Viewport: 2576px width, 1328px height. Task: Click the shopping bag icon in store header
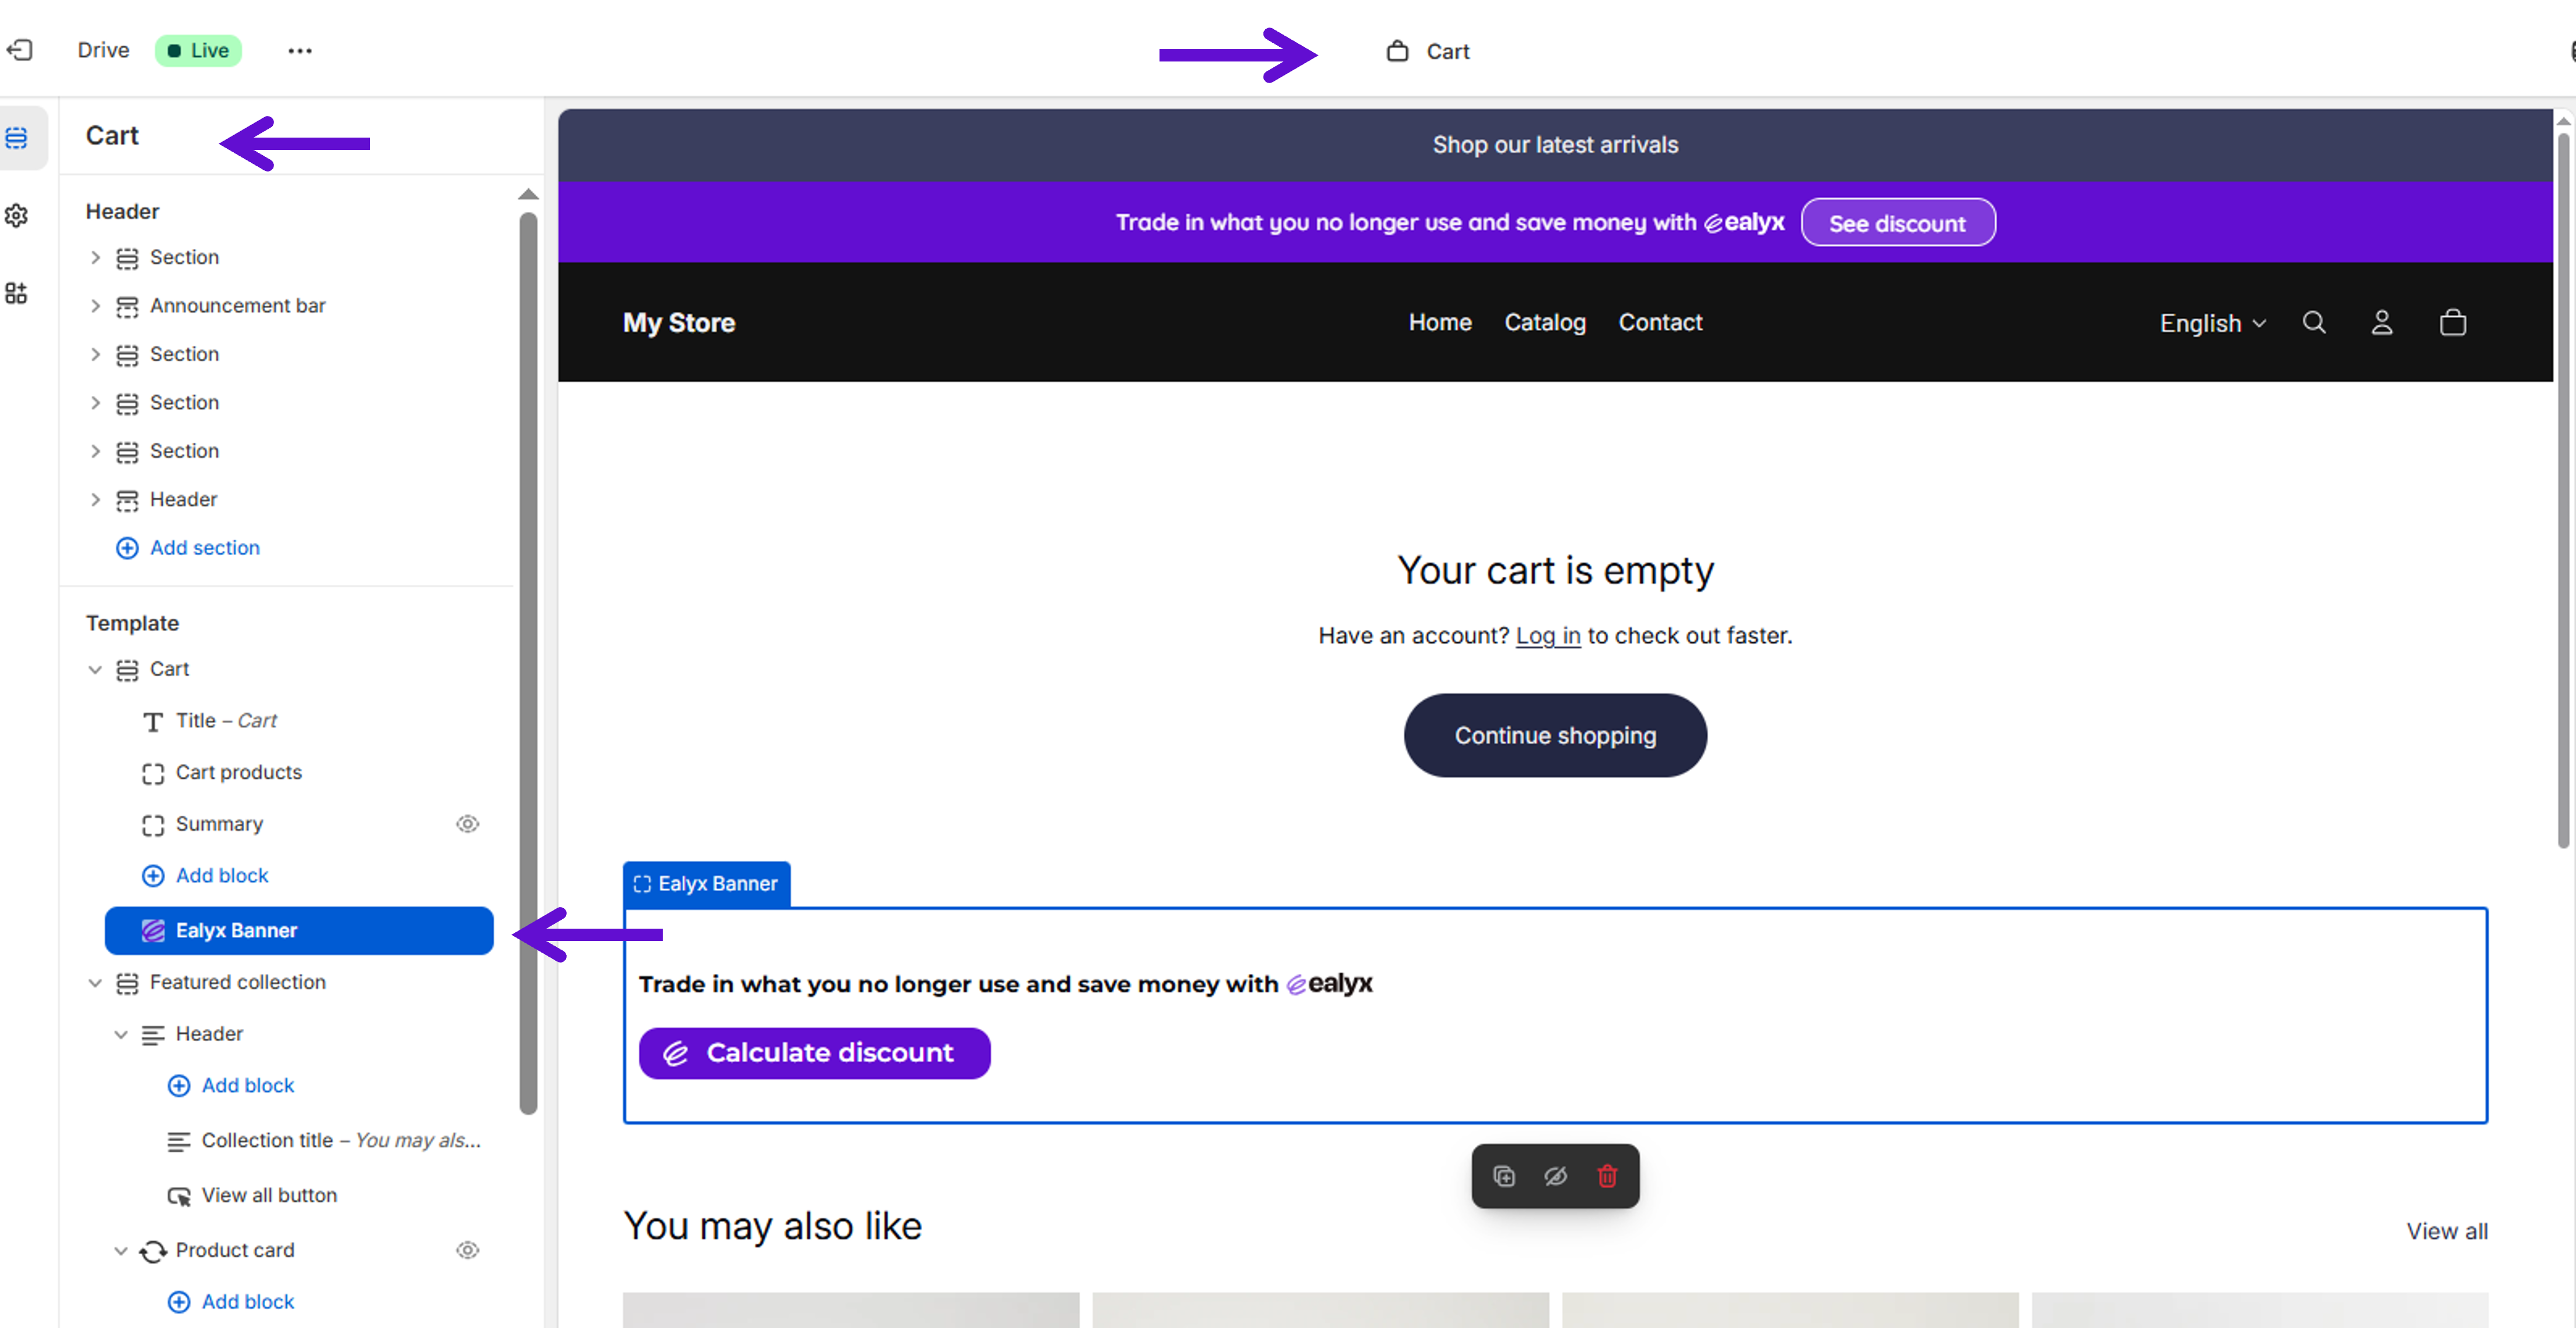pyautogui.click(x=2452, y=323)
